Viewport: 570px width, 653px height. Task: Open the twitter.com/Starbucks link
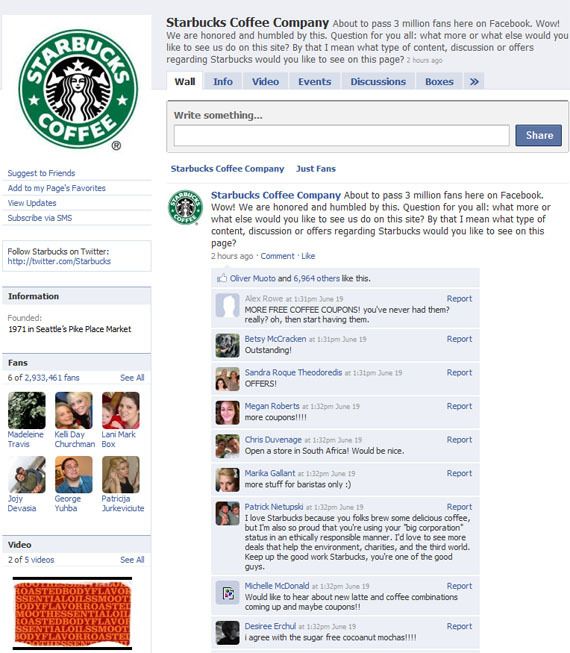coord(59,261)
